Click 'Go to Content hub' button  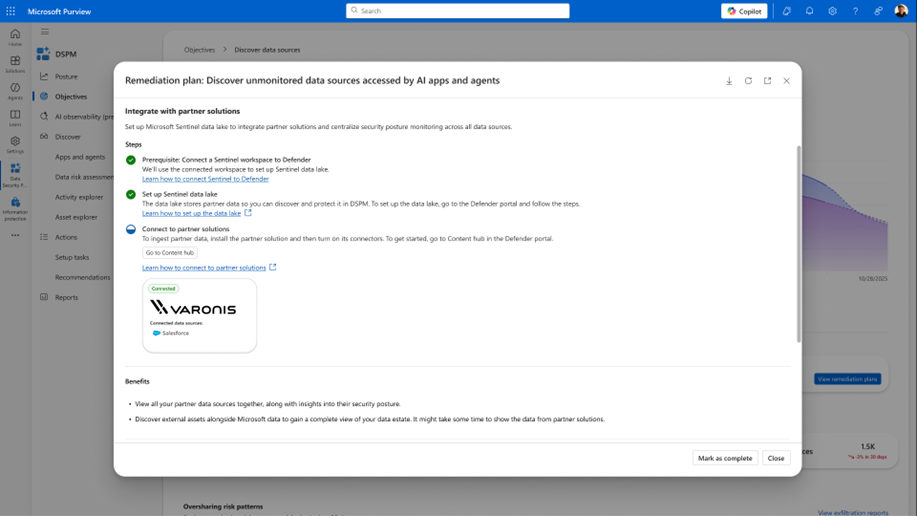point(170,253)
